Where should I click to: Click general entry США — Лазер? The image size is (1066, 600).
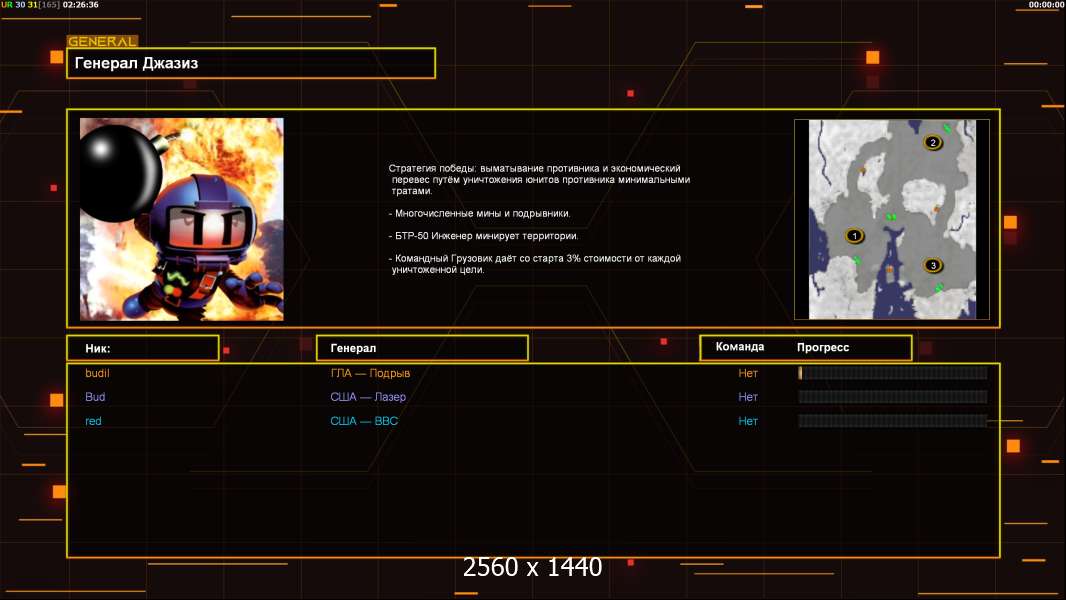pyautogui.click(x=368, y=397)
